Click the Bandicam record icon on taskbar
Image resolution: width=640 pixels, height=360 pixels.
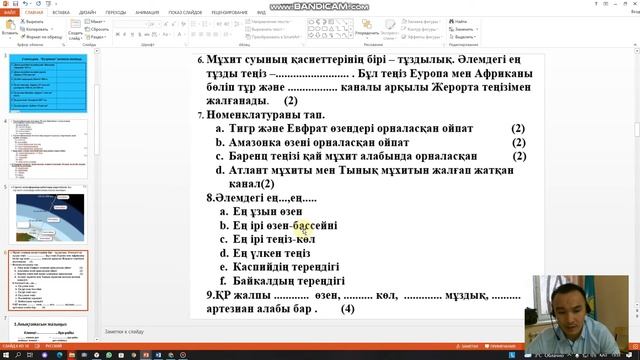tap(183, 355)
